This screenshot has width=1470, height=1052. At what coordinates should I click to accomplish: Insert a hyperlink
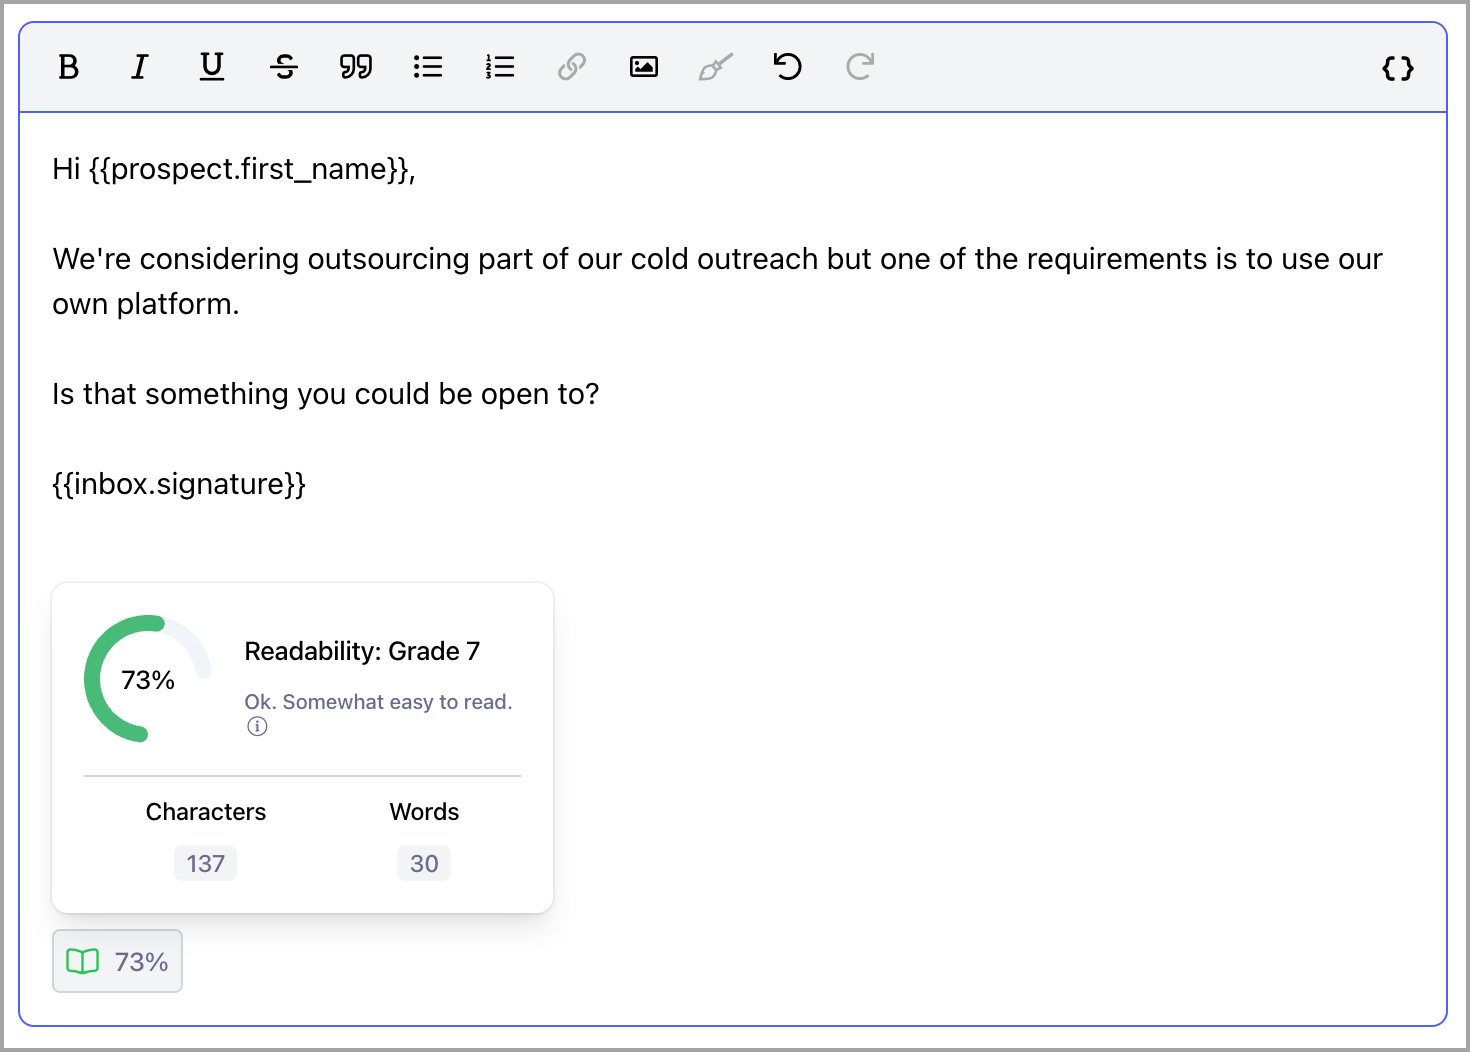(572, 67)
